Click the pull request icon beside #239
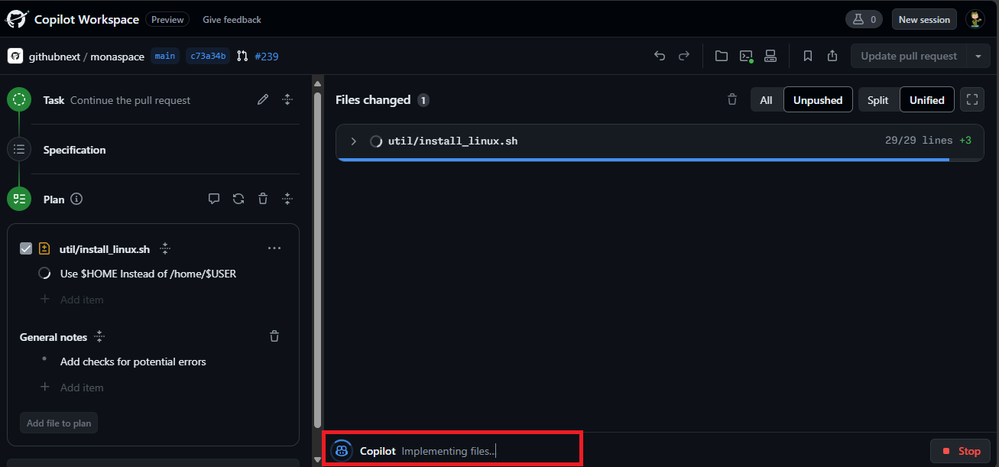The height and width of the screenshot is (467, 999). pyautogui.click(x=242, y=56)
